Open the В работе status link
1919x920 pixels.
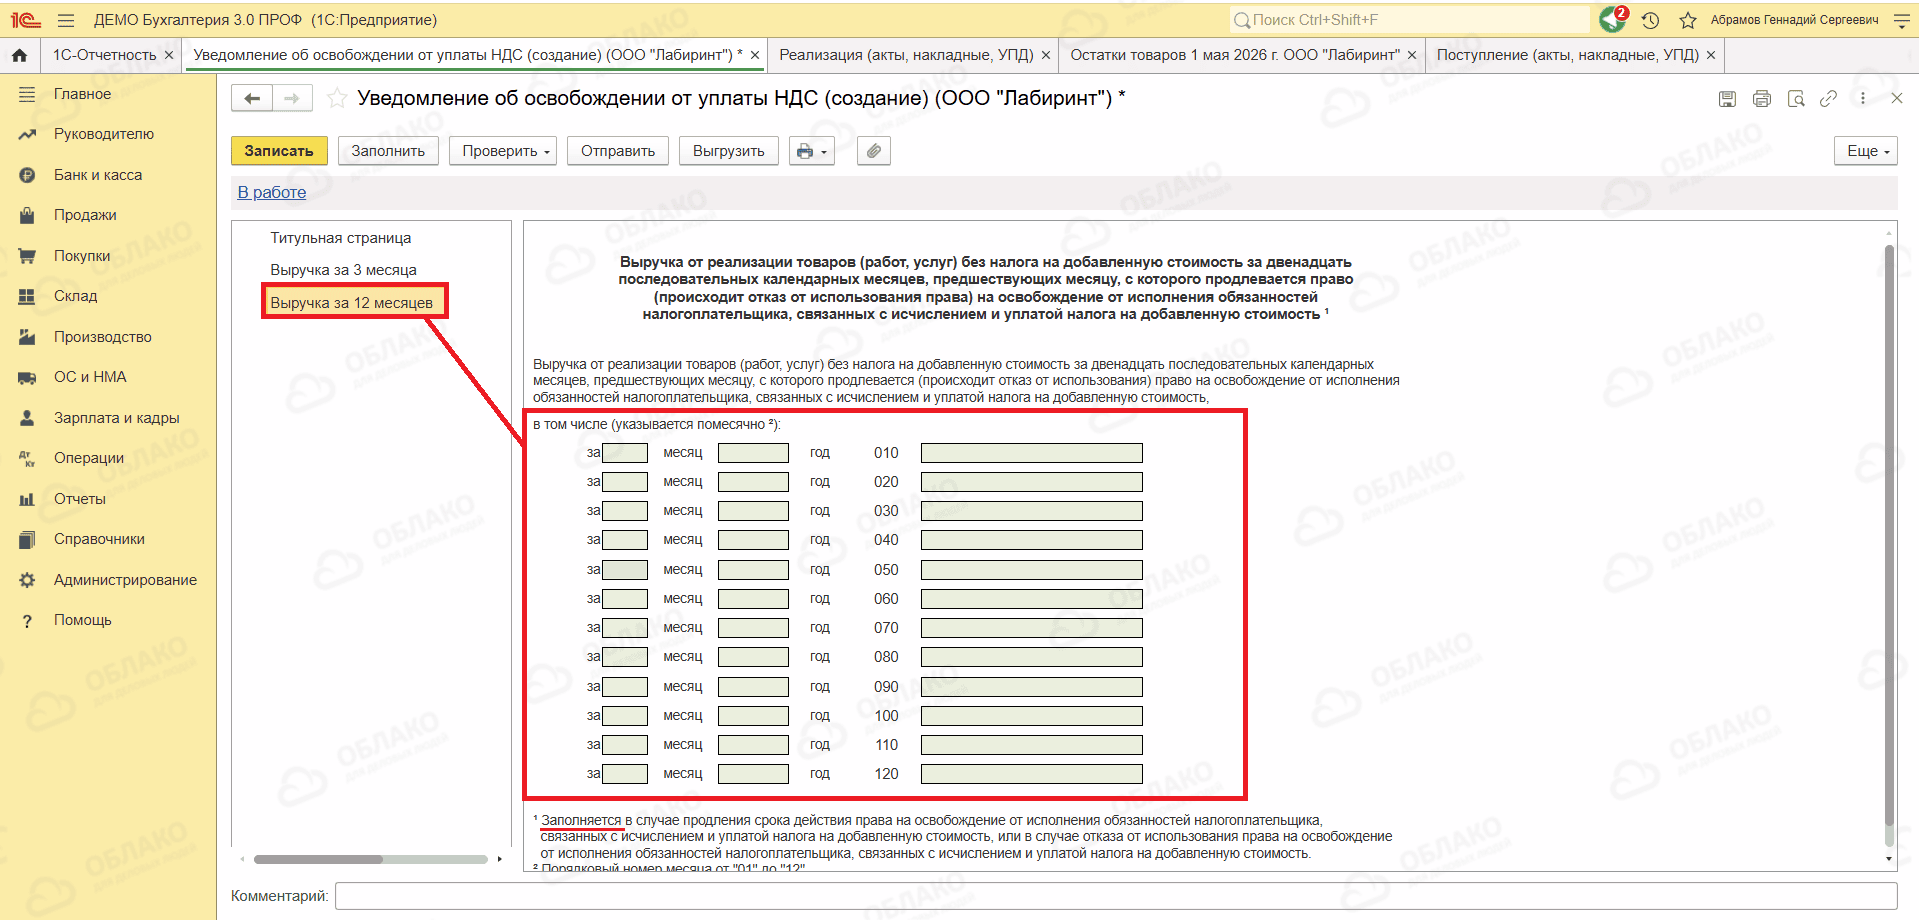point(272,192)
